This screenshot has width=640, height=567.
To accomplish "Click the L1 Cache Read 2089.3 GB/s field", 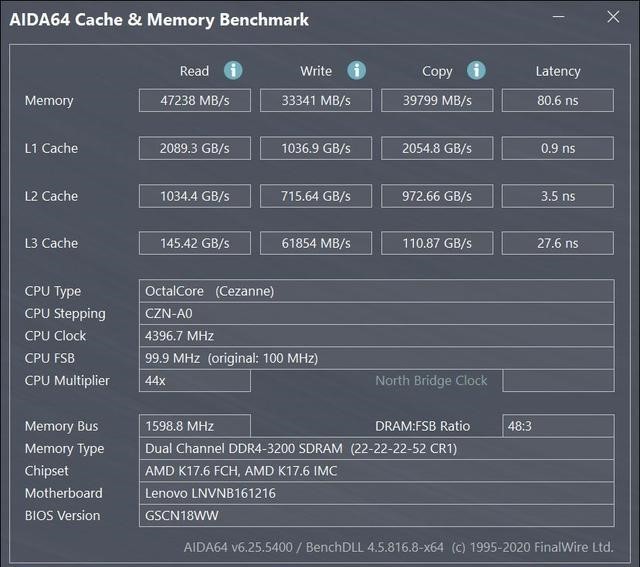I will pos(195,148).
